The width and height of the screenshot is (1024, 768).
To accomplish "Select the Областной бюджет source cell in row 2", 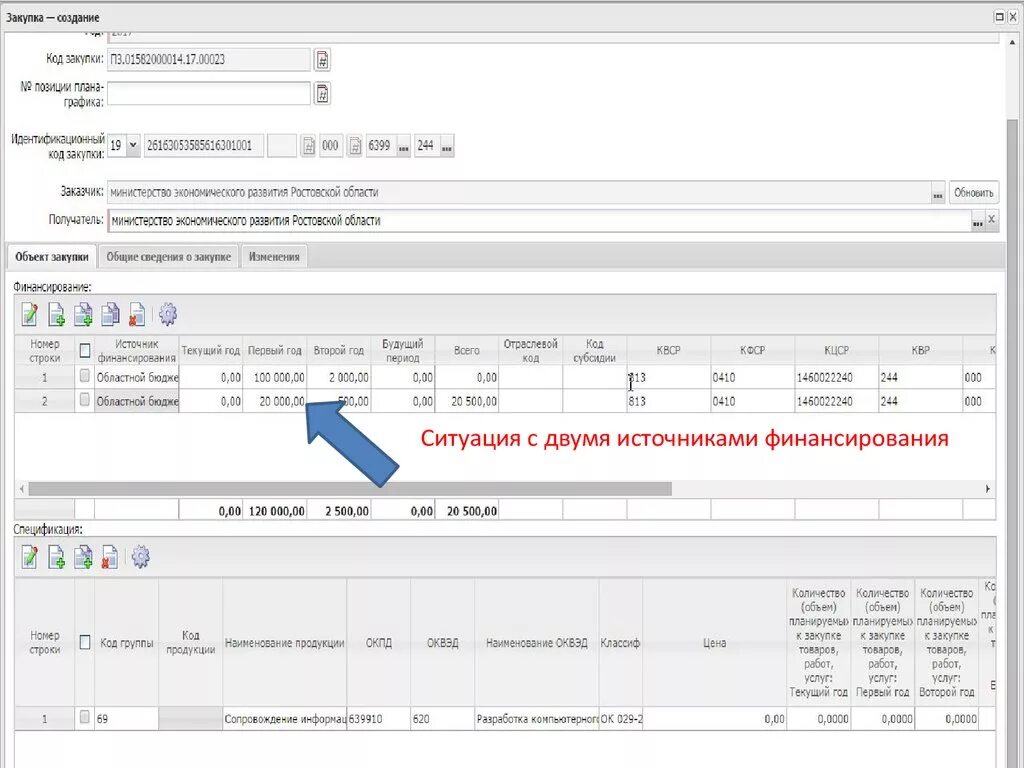I will (136, 401).
